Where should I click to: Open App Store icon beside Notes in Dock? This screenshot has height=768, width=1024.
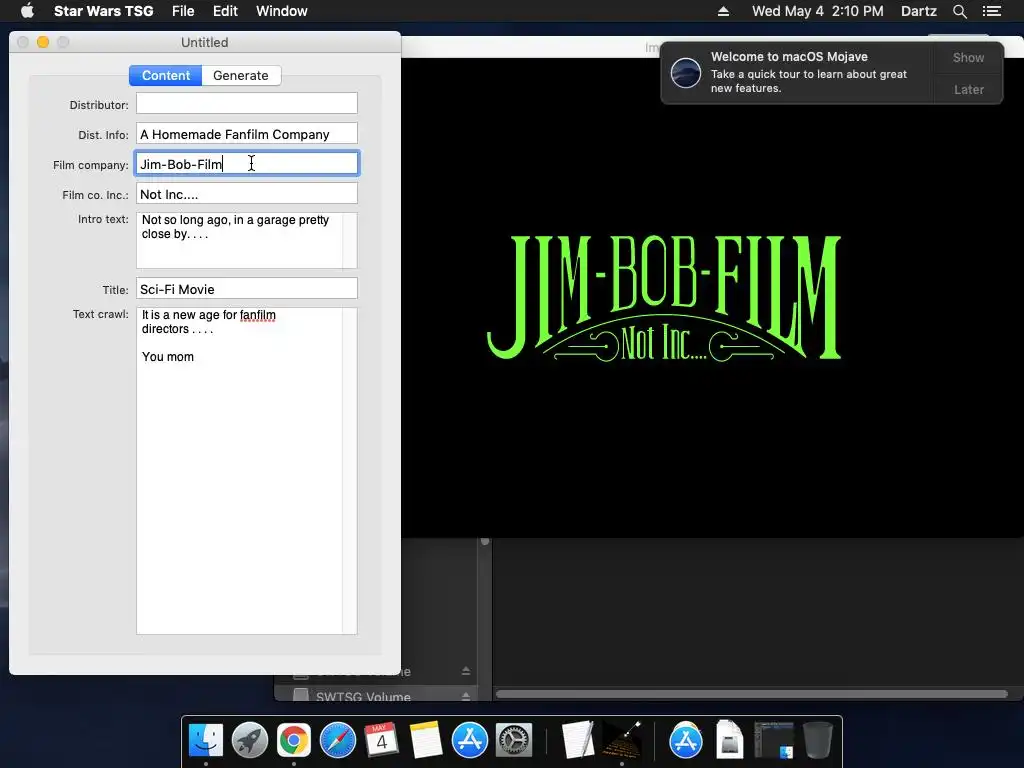[470, 740]
